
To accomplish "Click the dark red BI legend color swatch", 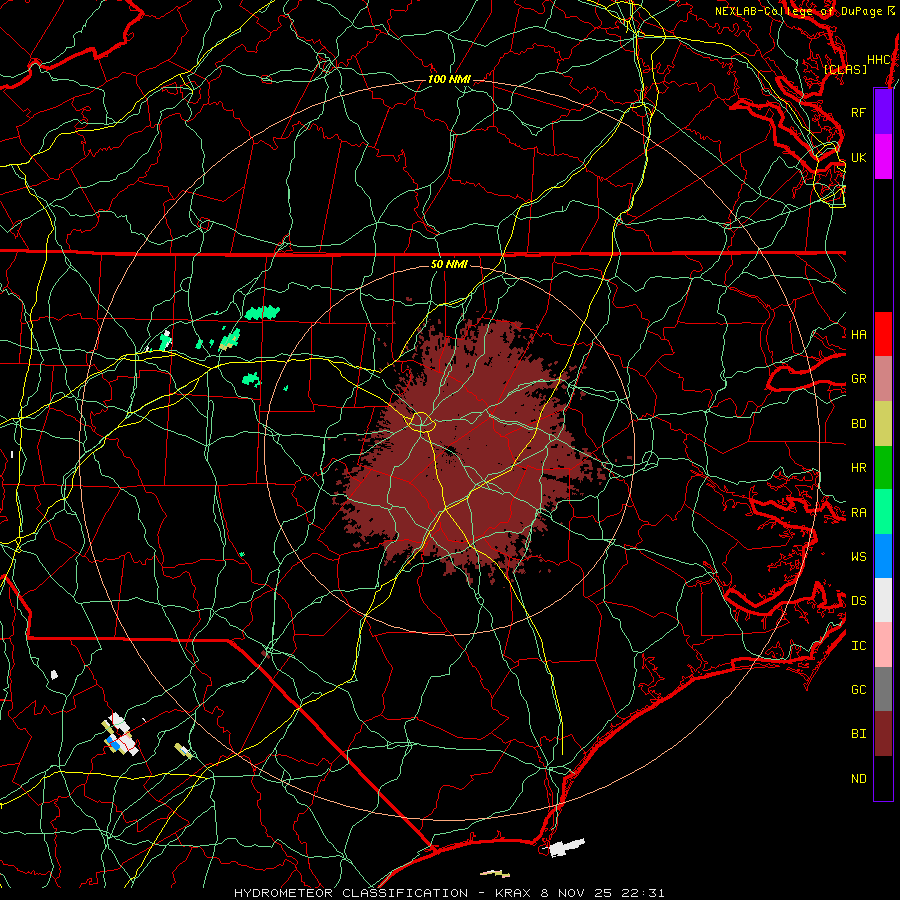I will pos(883,734).
